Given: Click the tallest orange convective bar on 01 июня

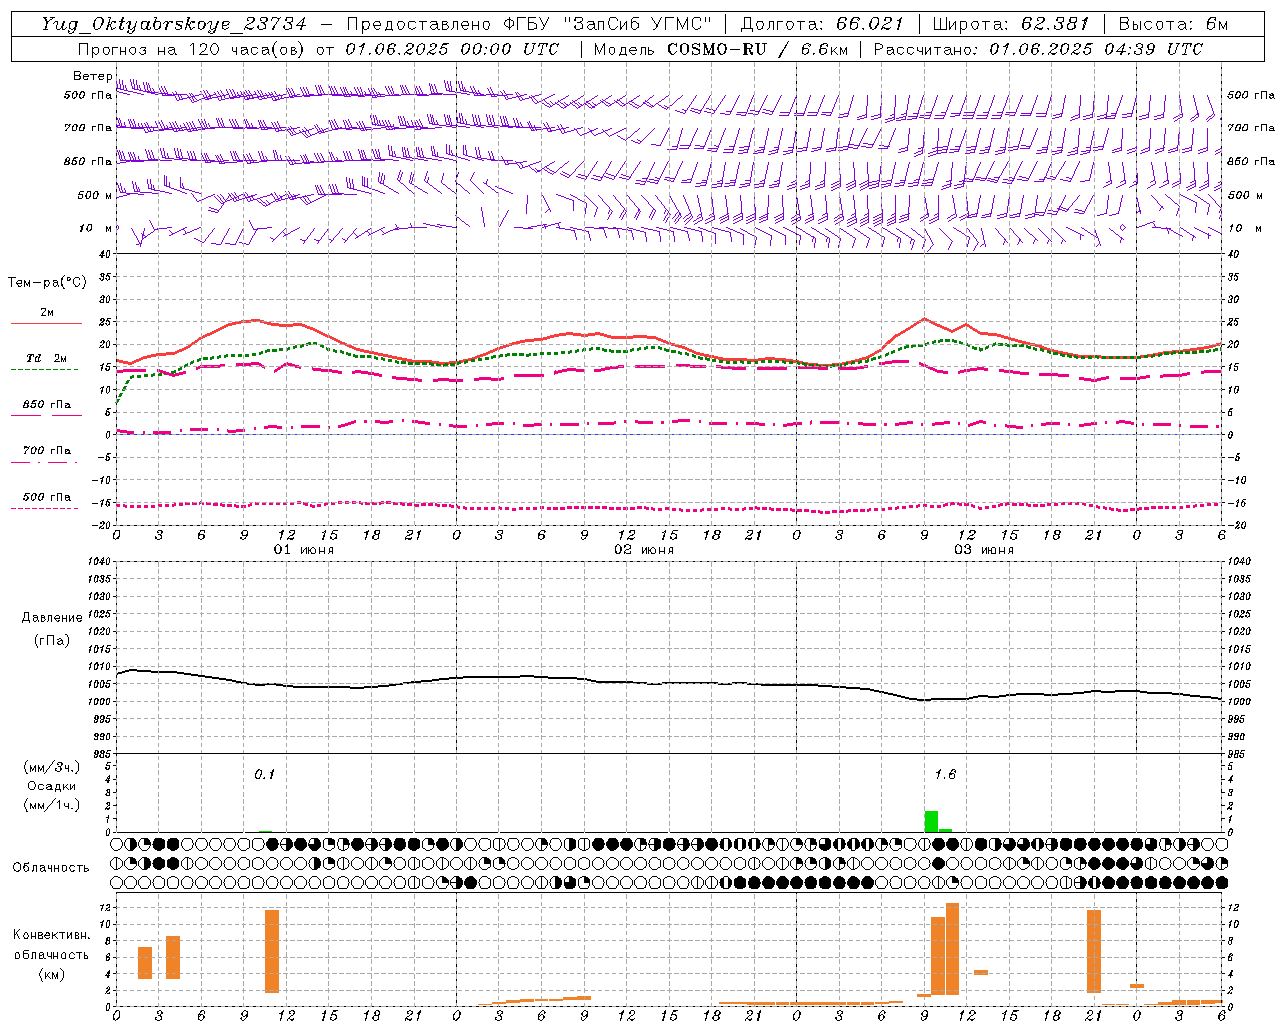Looking at the screenshot, I should 272,951.
